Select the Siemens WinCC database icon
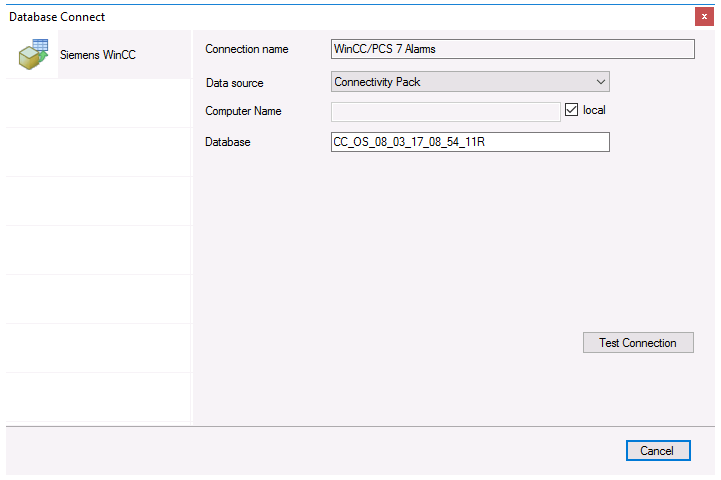This screenshot has height=480, width=721. coord(33,54)
